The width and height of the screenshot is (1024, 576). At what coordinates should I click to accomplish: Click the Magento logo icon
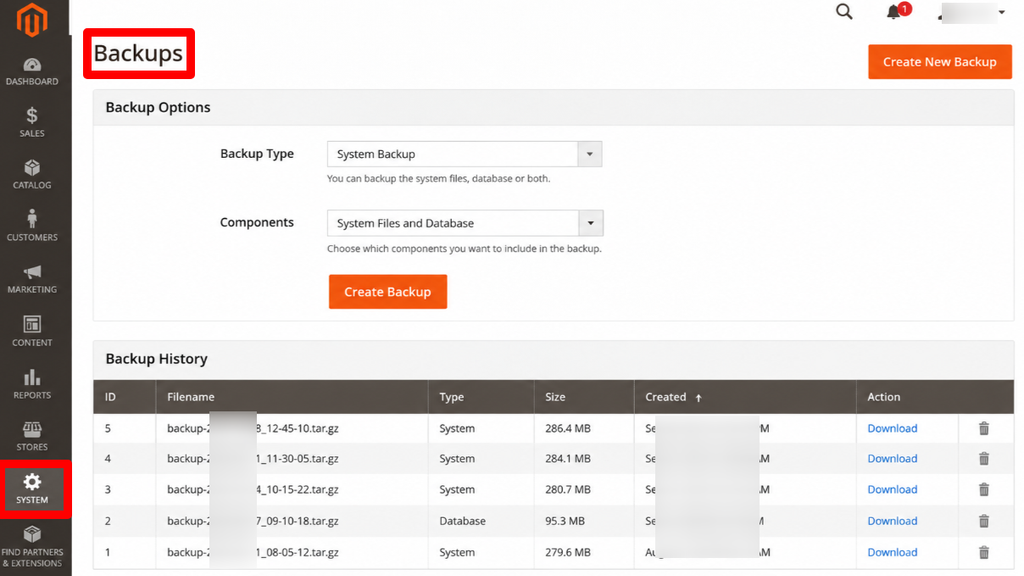tap(32, 19)
